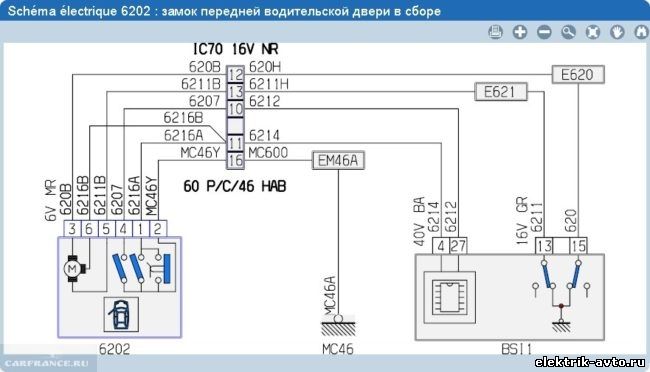The width and height of the screenshot is (650, 372).
Task: Click the BSI1 component label
Action: 516,349
